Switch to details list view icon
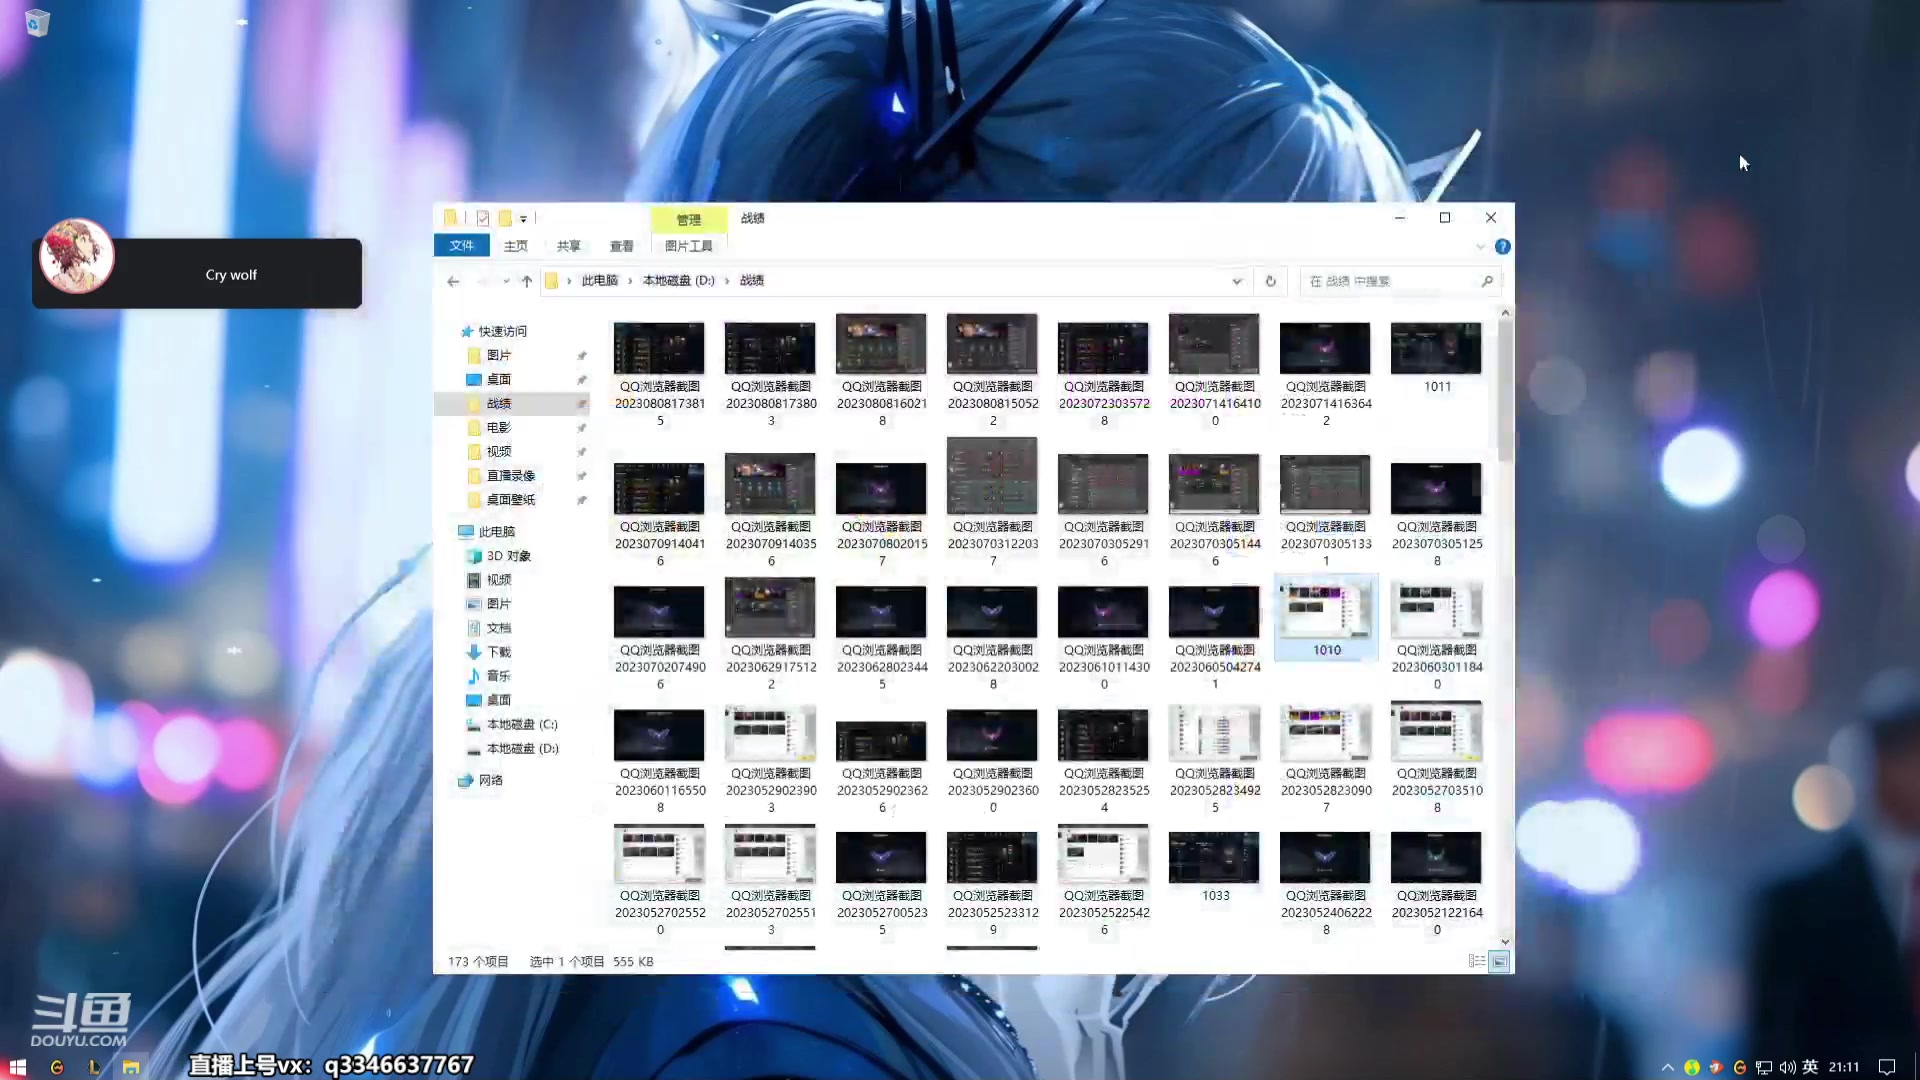Viewport: 1920px width, 1080px height. (x=1476, y=961)
